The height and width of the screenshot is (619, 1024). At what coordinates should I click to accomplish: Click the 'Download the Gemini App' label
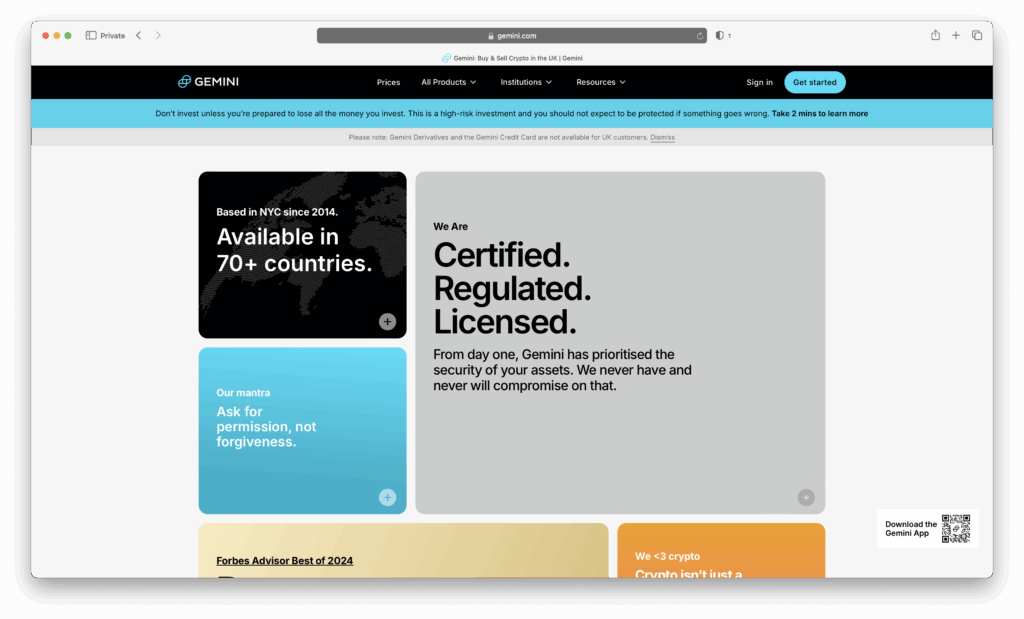click(x=911, y=529)
